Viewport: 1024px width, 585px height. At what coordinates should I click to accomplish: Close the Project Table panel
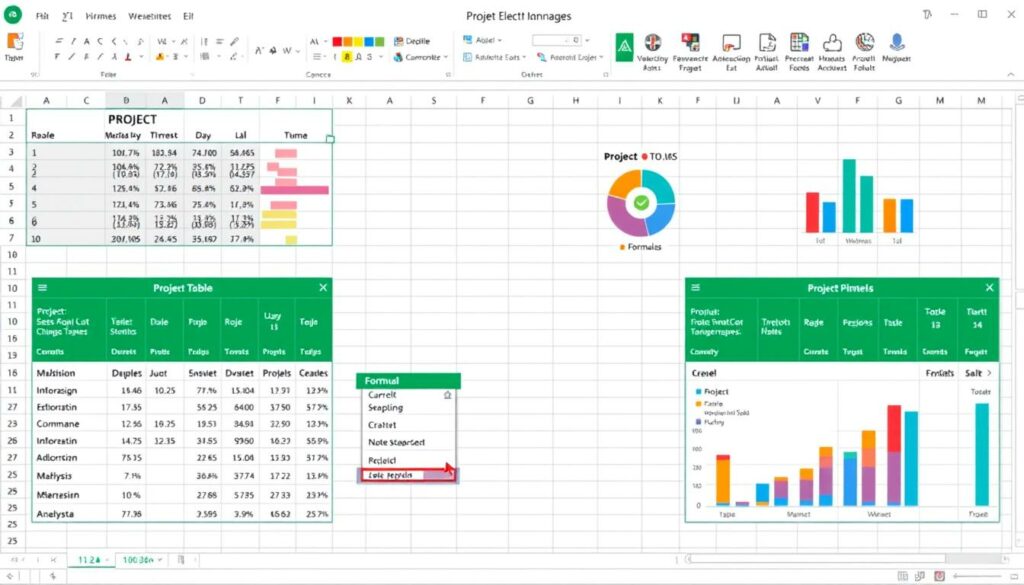[x=322, y=288]
